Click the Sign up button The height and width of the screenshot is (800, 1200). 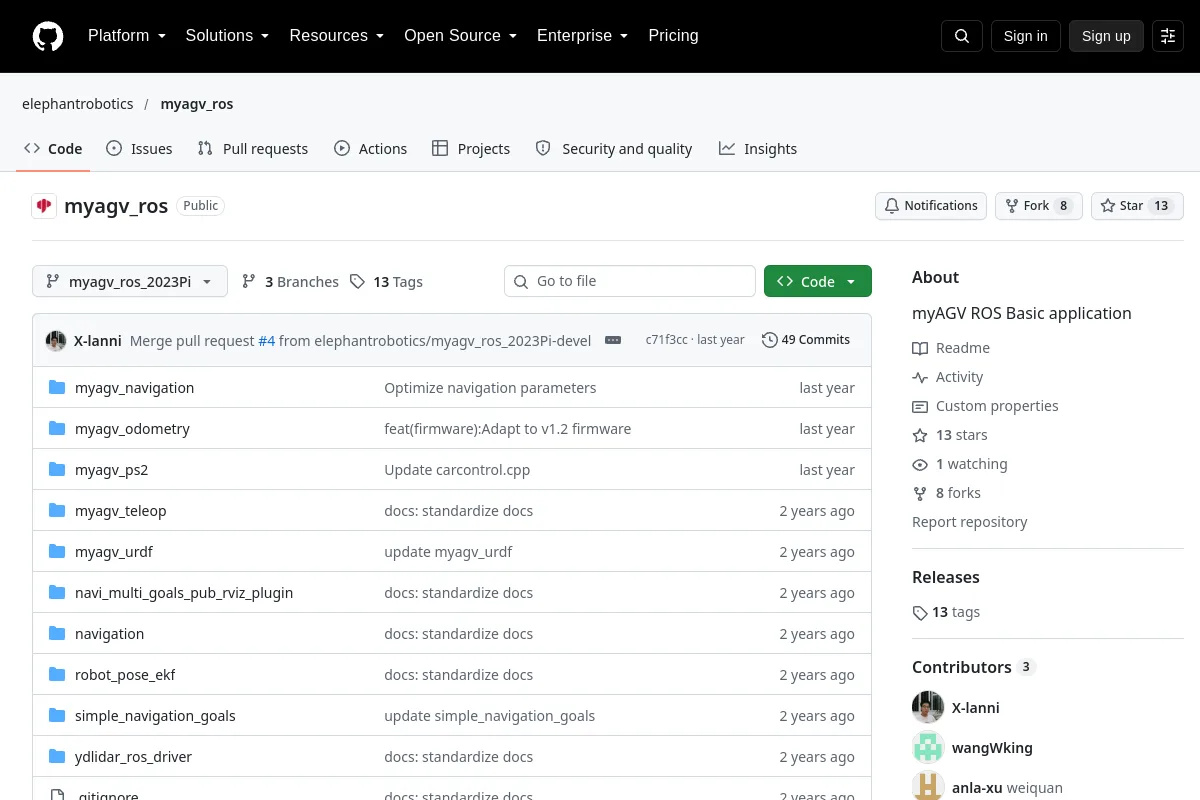tap(1106, 36)
